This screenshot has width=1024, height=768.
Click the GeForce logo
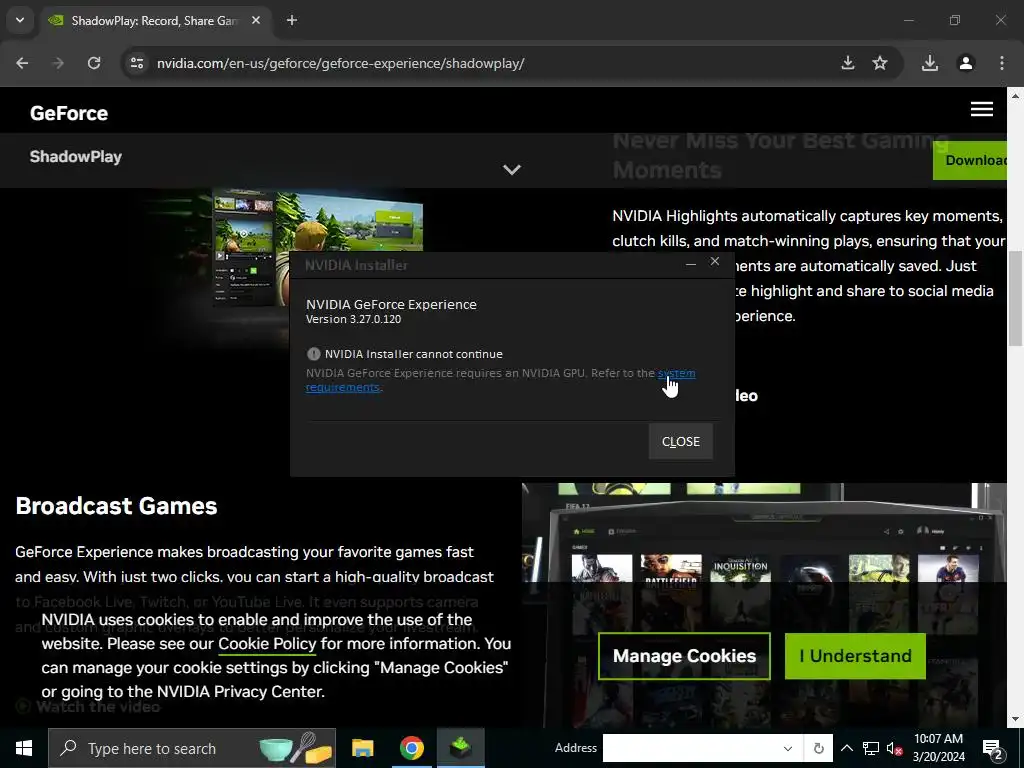pos(69,113)
